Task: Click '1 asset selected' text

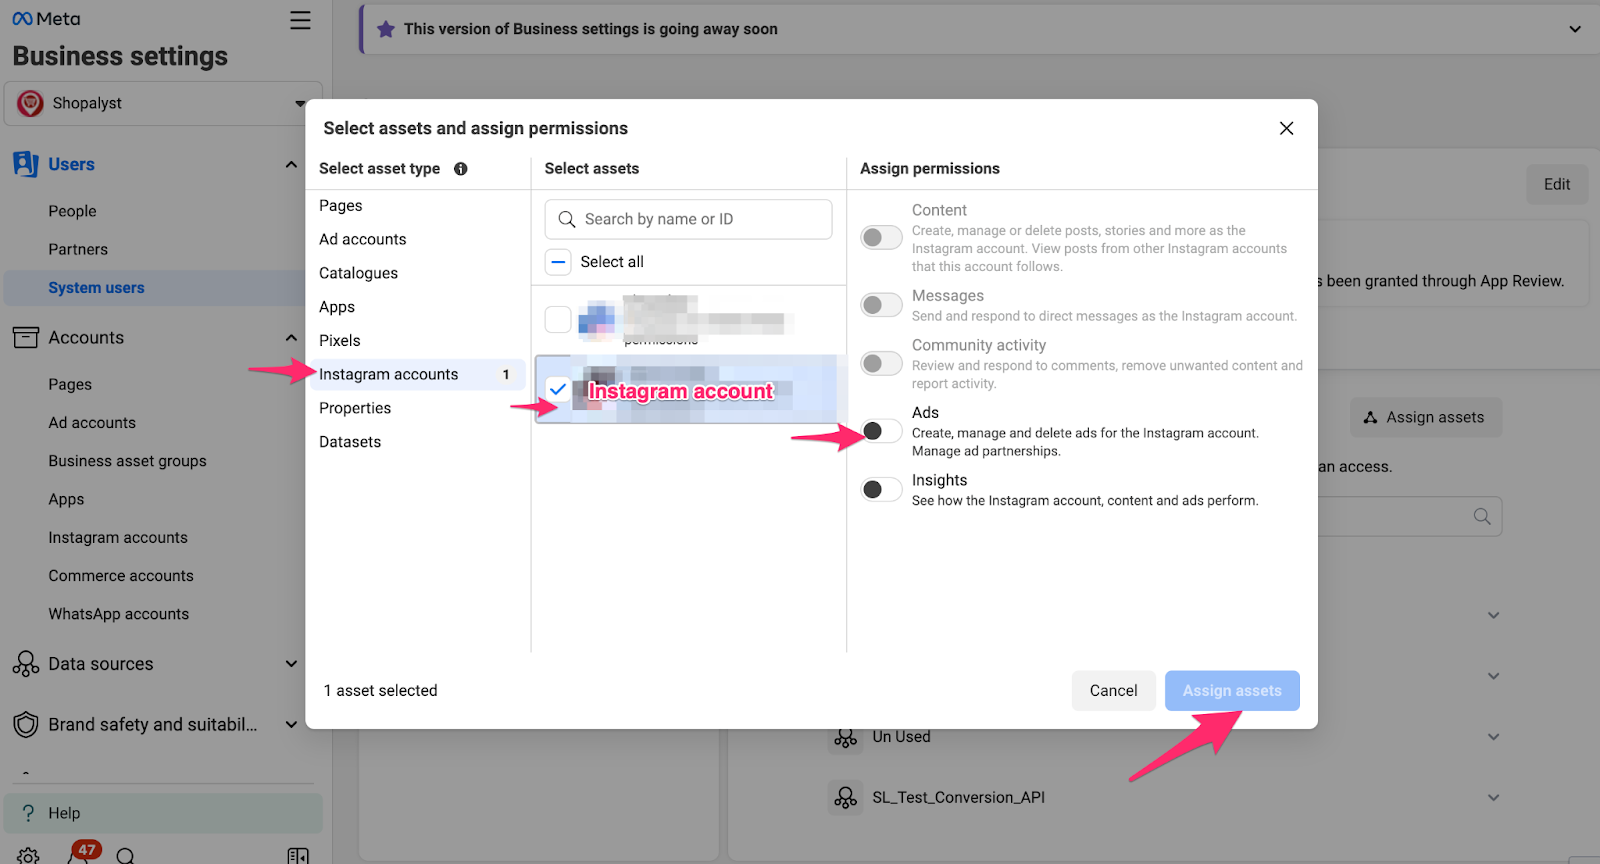Action: coord(380,691)
